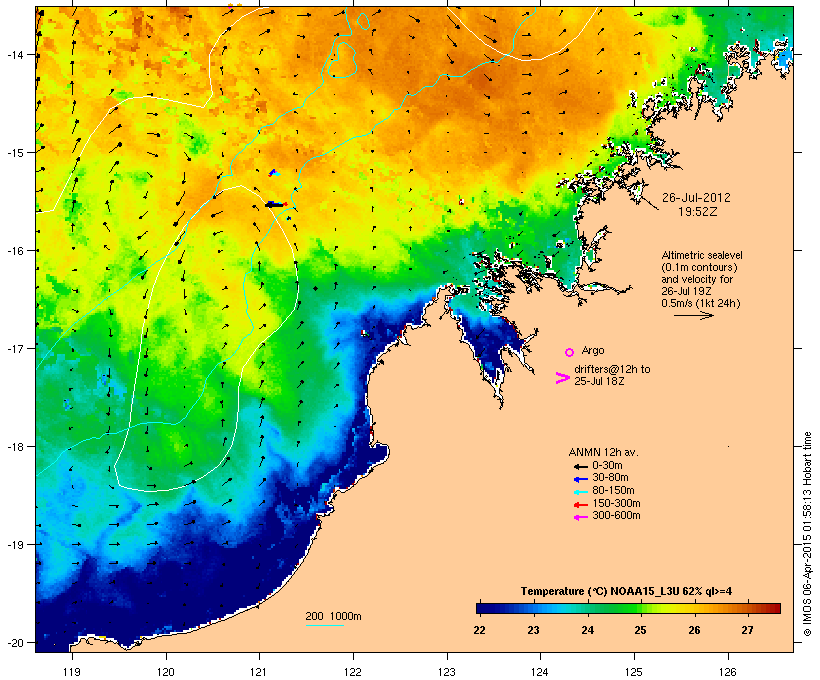Click the magenta Argo circle legend symbol
Screen dimensions: 820x680
(570, 352)
